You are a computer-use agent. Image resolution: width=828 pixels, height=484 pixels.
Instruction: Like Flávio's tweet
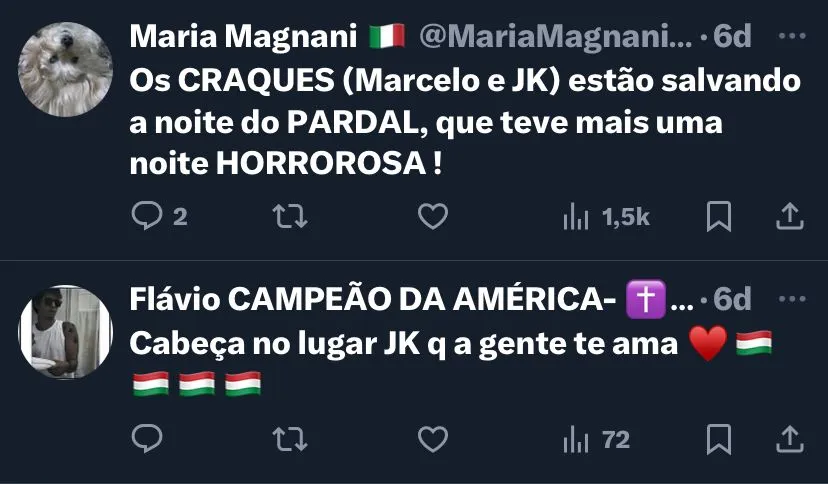[x=433, y=439]
